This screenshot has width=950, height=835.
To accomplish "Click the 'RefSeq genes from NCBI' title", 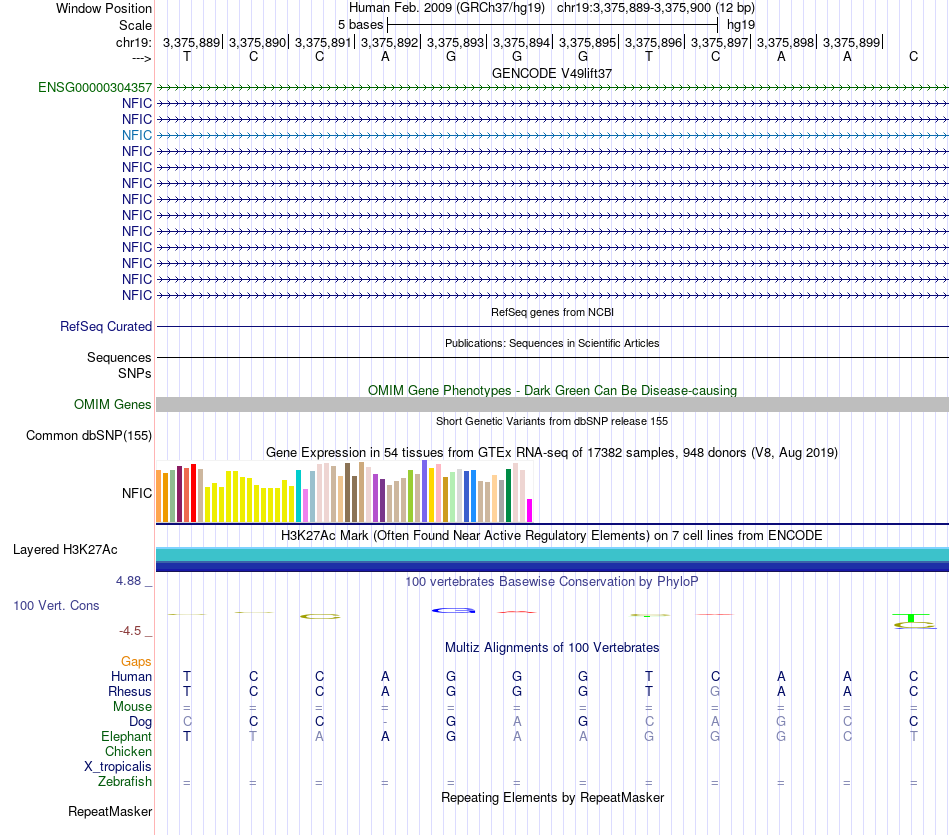I will [552, 312].
